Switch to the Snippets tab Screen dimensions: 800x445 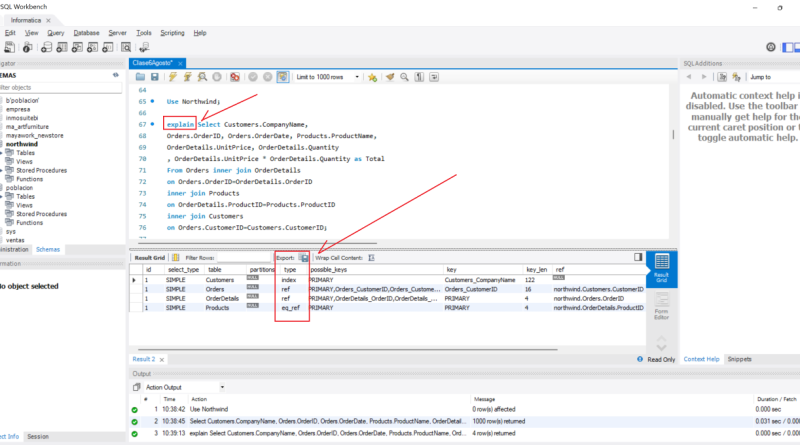coord(739,359)
